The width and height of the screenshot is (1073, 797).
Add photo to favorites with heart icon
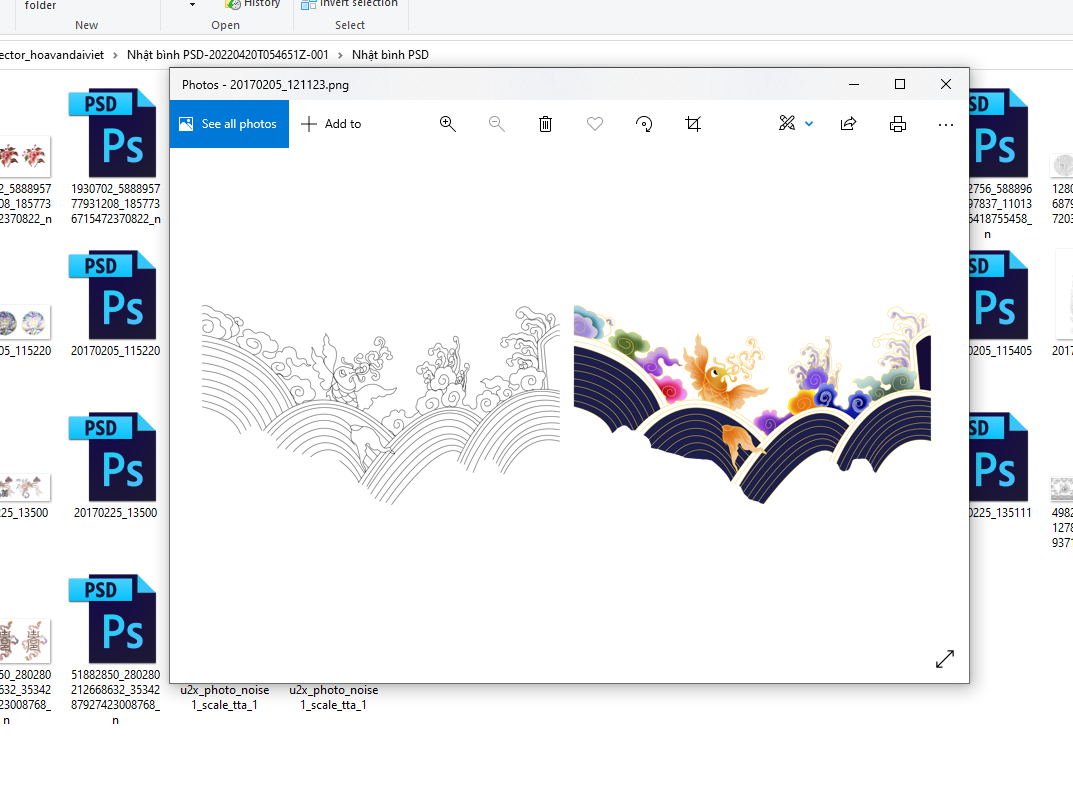pyautogui.click(x=594, y=124)
